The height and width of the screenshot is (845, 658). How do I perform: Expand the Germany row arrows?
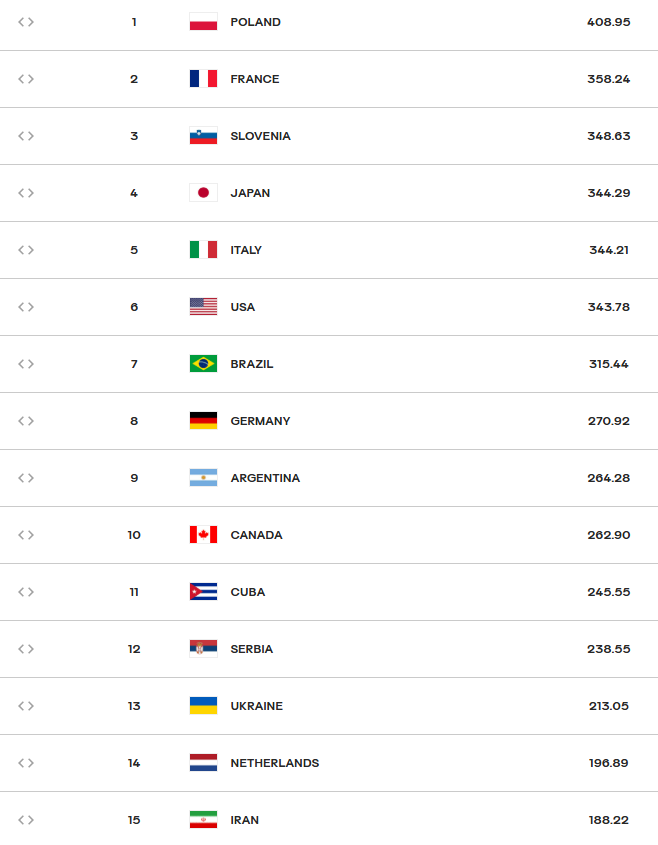click(26, 421)
